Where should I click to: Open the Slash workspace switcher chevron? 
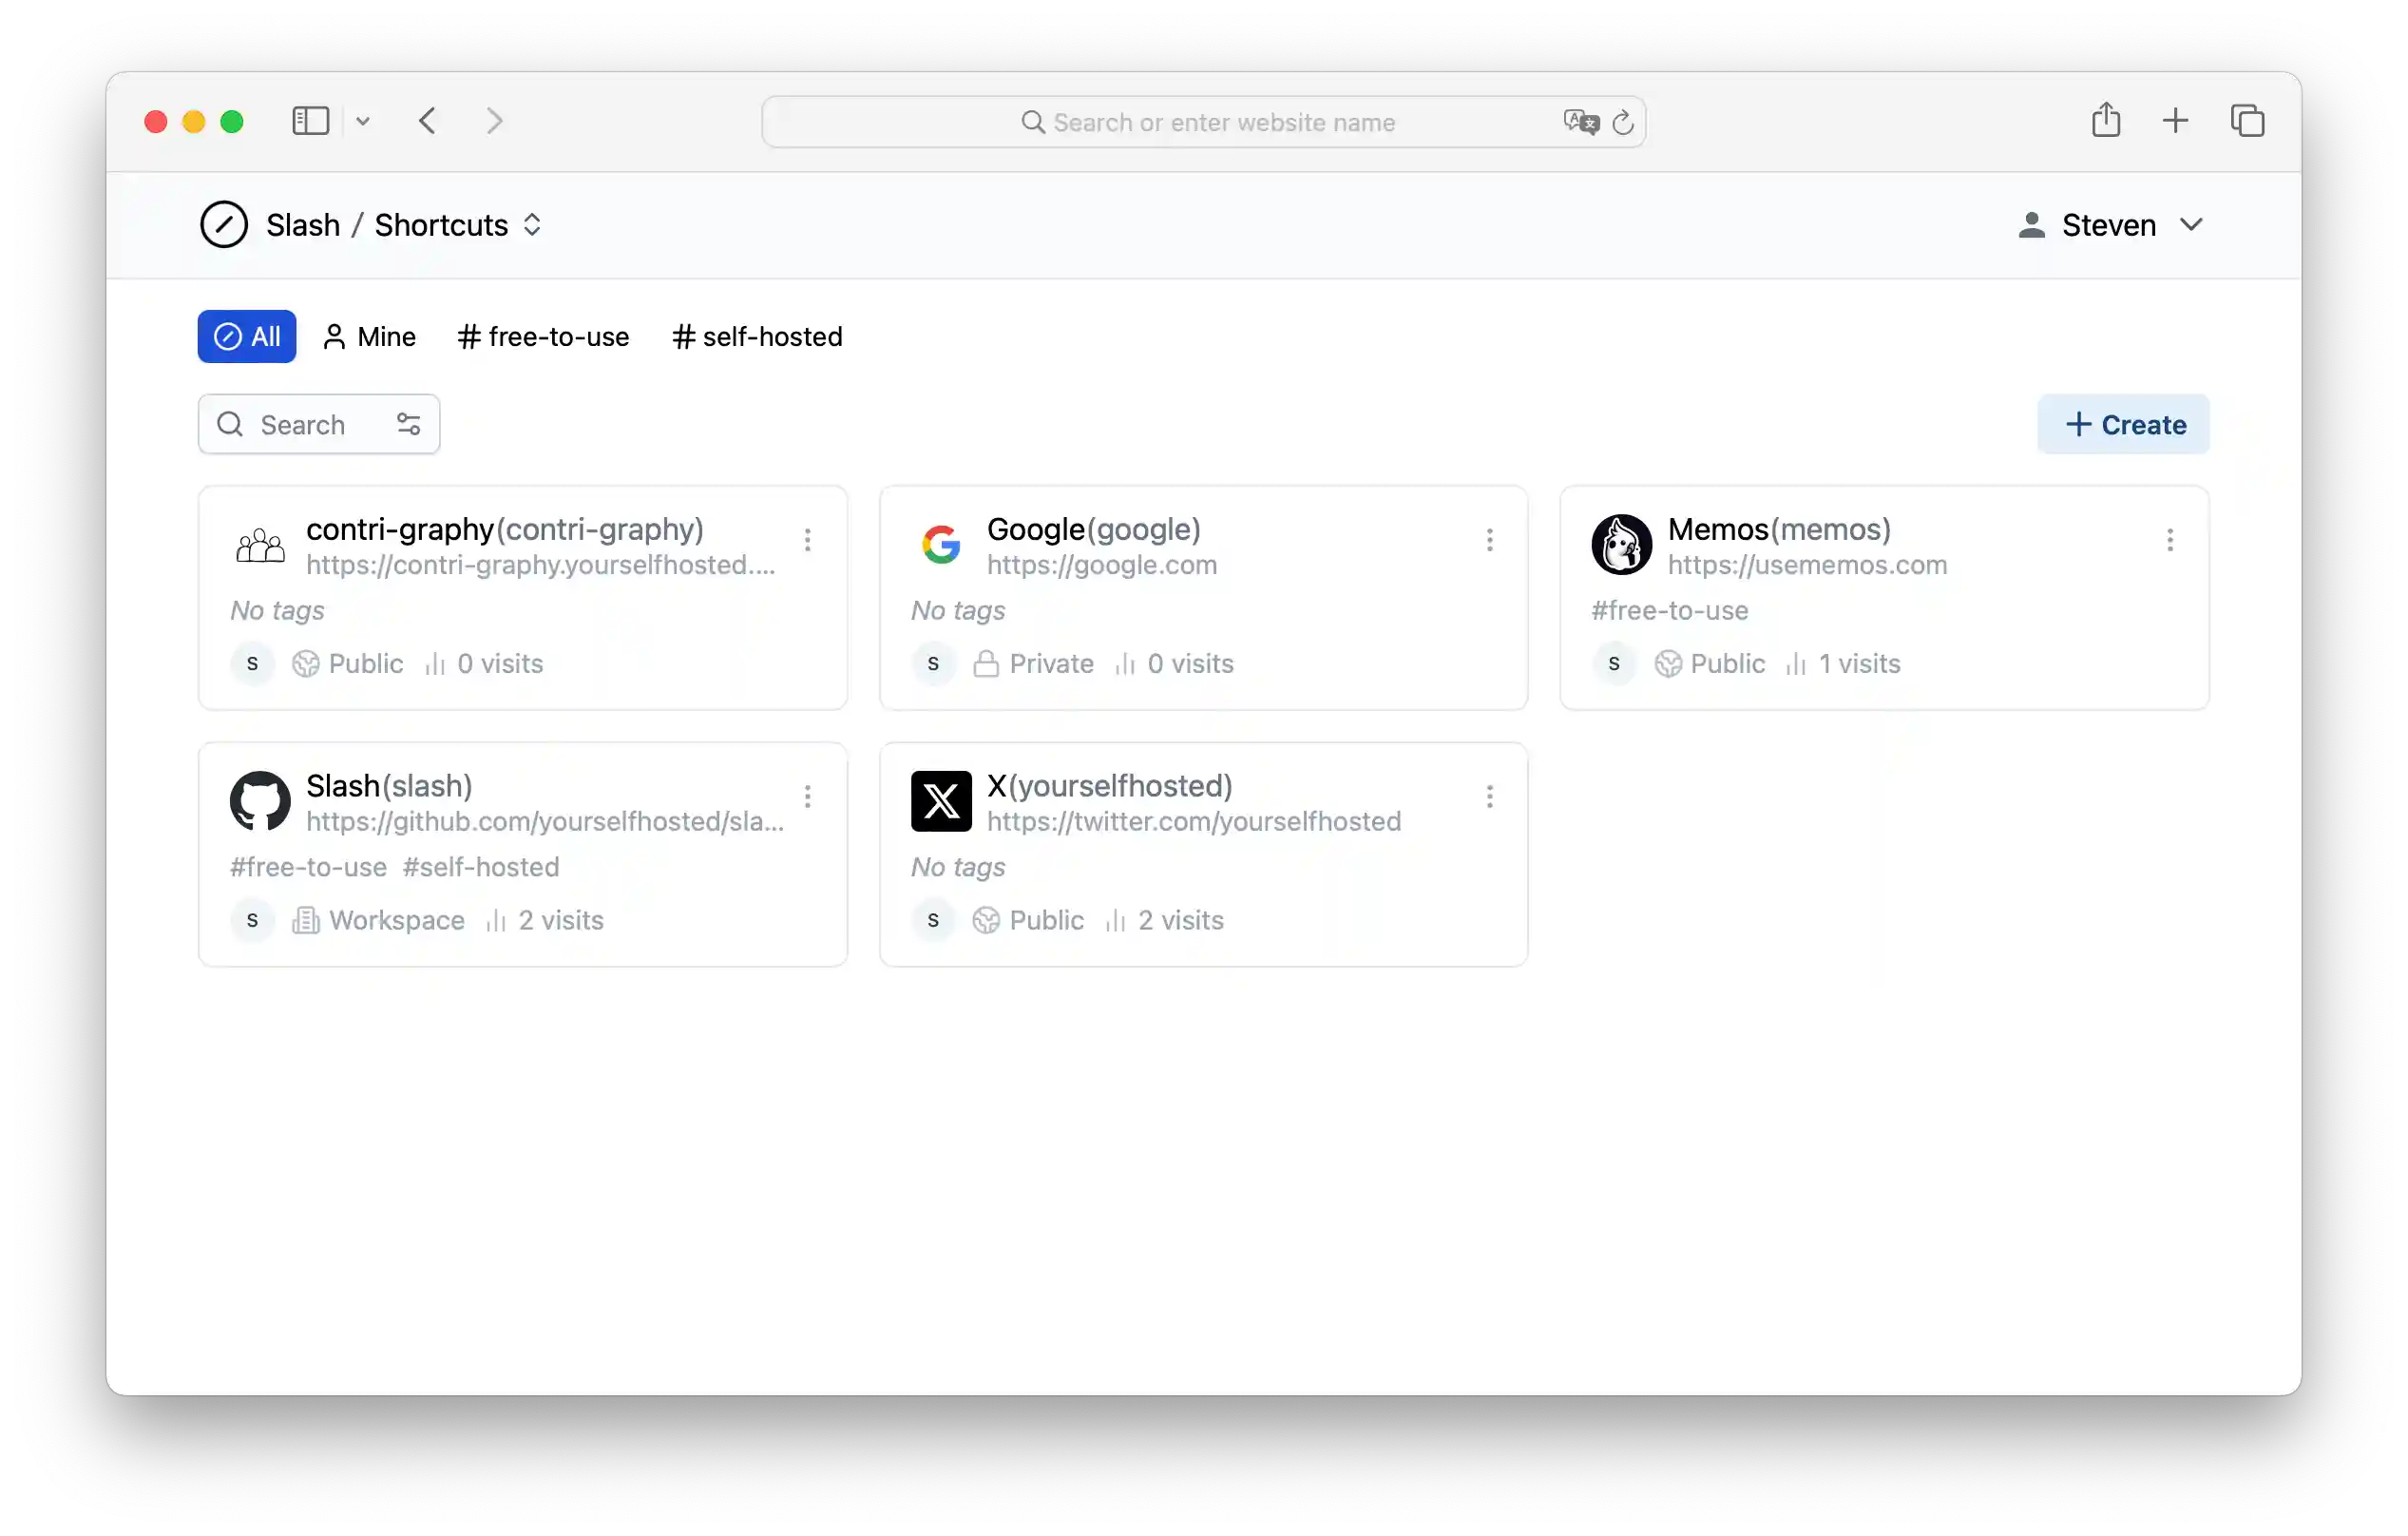click(532, 224)
